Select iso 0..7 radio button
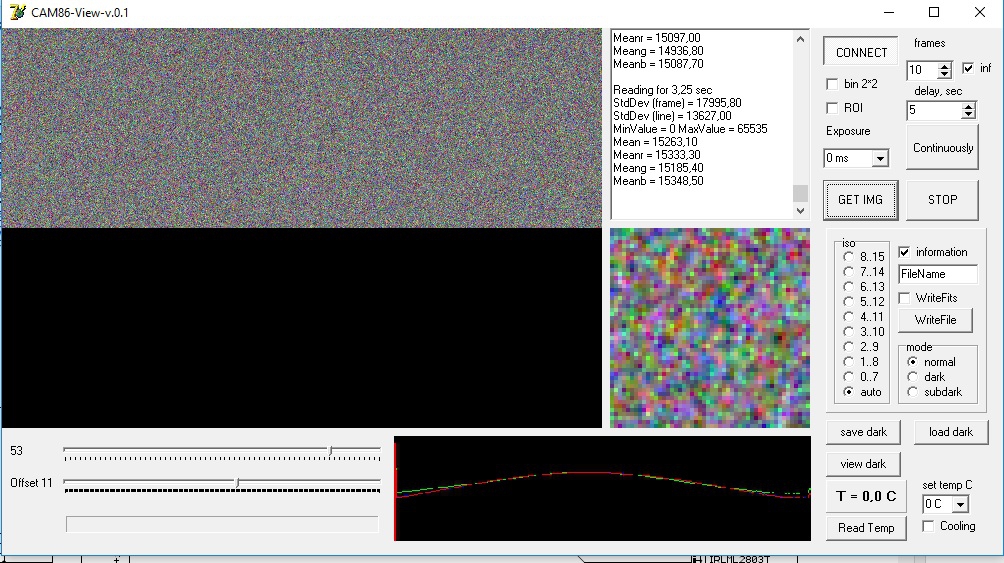1004x563 pixels. pos(848,377)
